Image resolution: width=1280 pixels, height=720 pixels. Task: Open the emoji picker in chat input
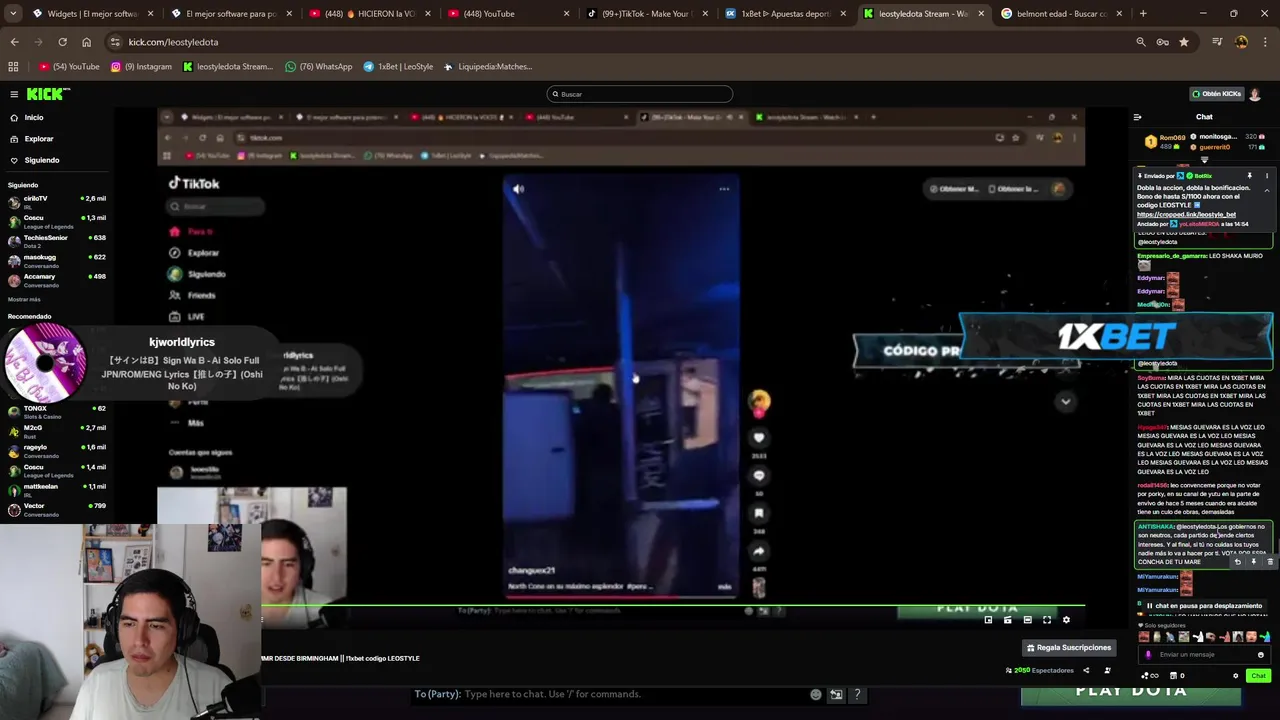[1261, 655]
